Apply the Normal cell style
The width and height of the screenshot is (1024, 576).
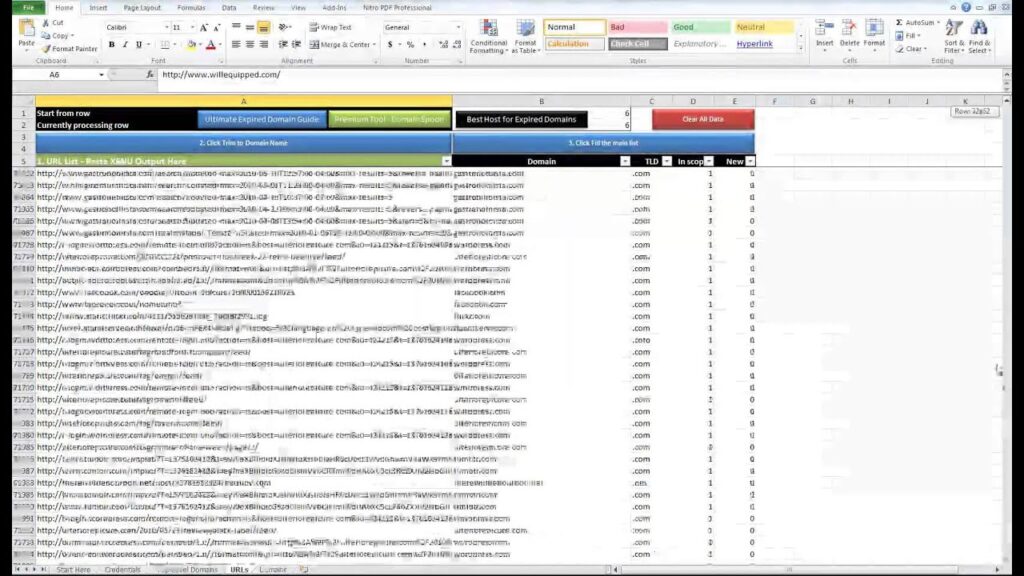tap(575, 27)
